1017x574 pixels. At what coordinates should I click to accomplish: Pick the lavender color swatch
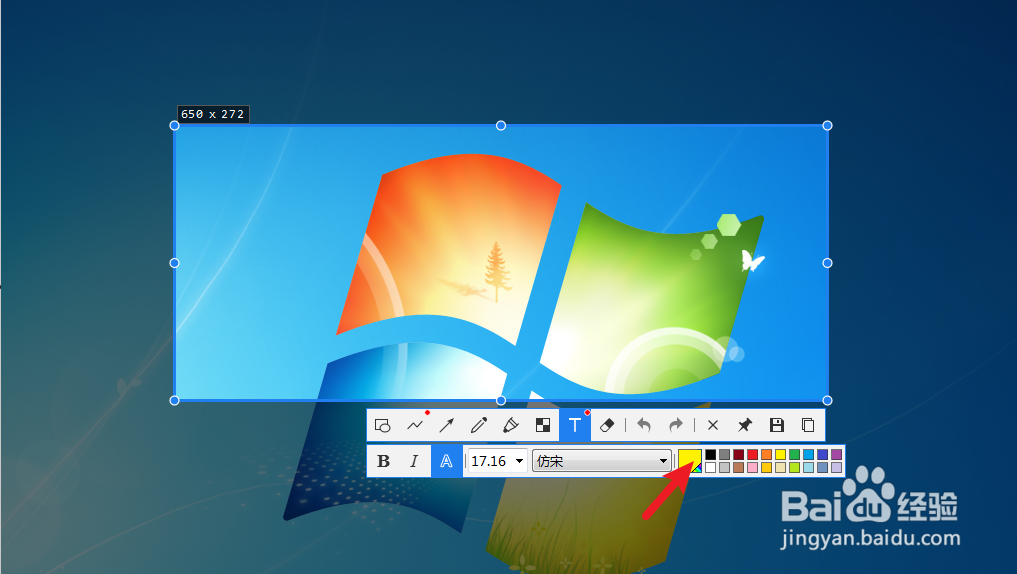point(837,467)
